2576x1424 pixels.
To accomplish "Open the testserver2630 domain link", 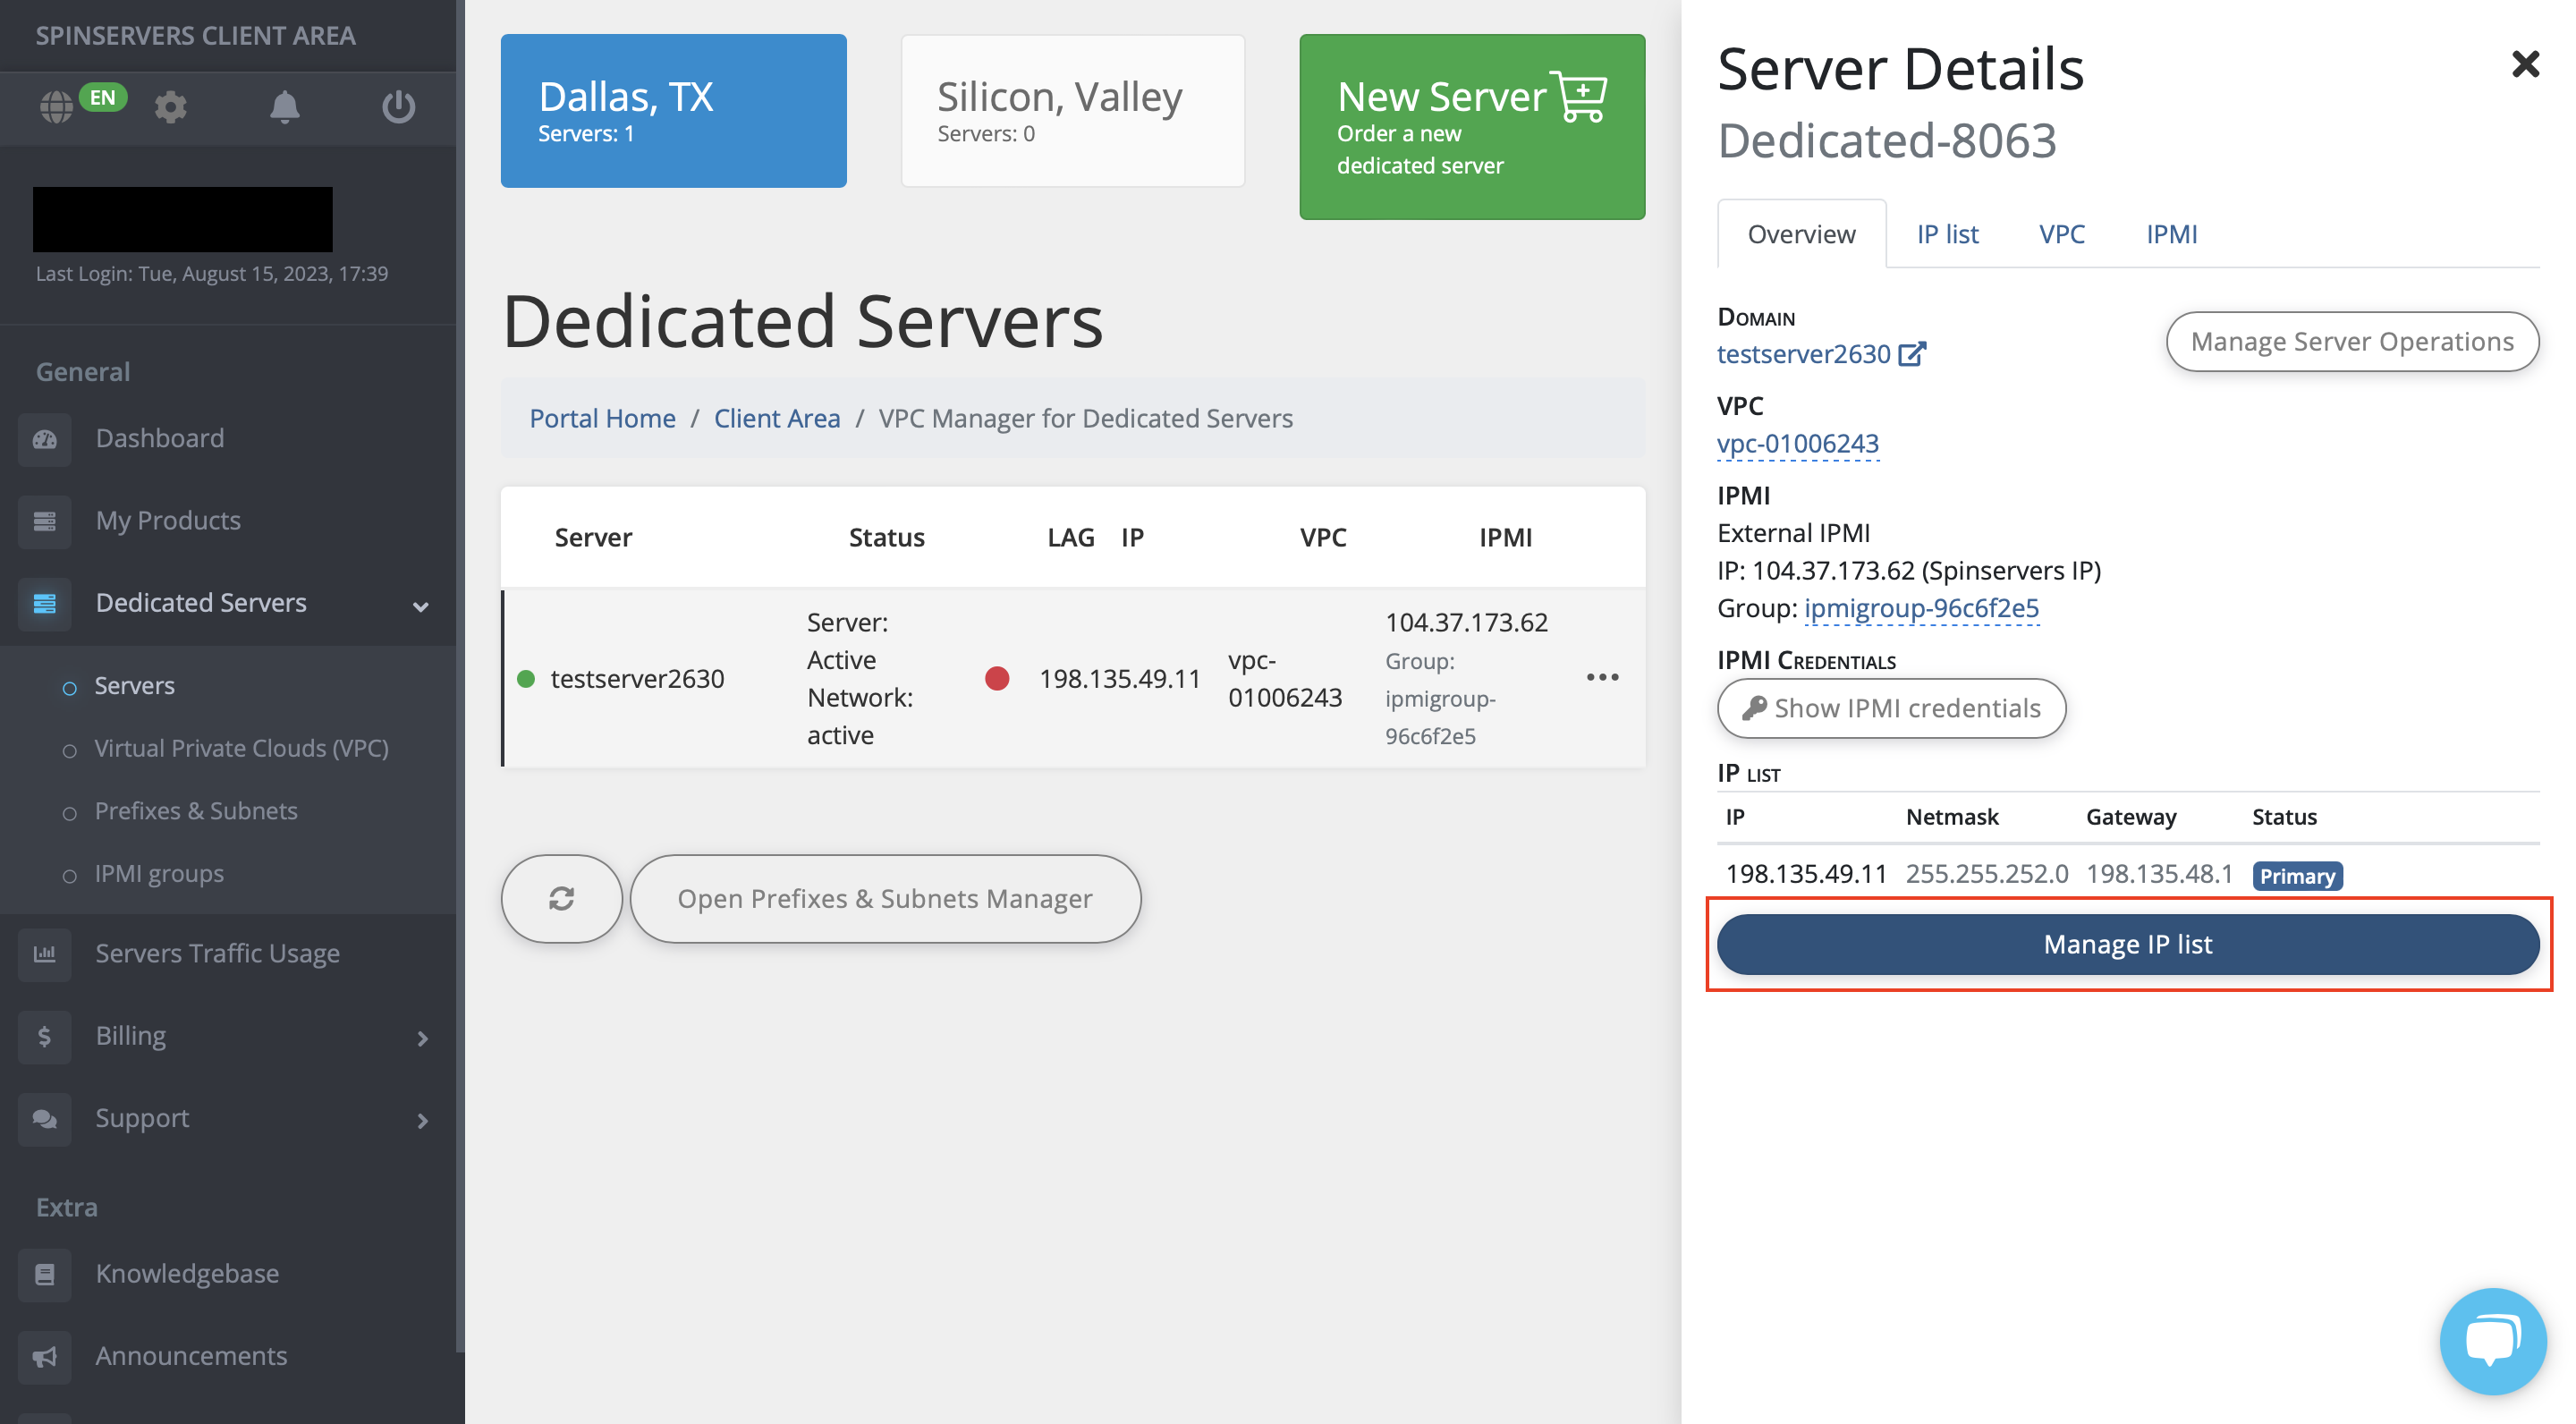I will 1803,354.
